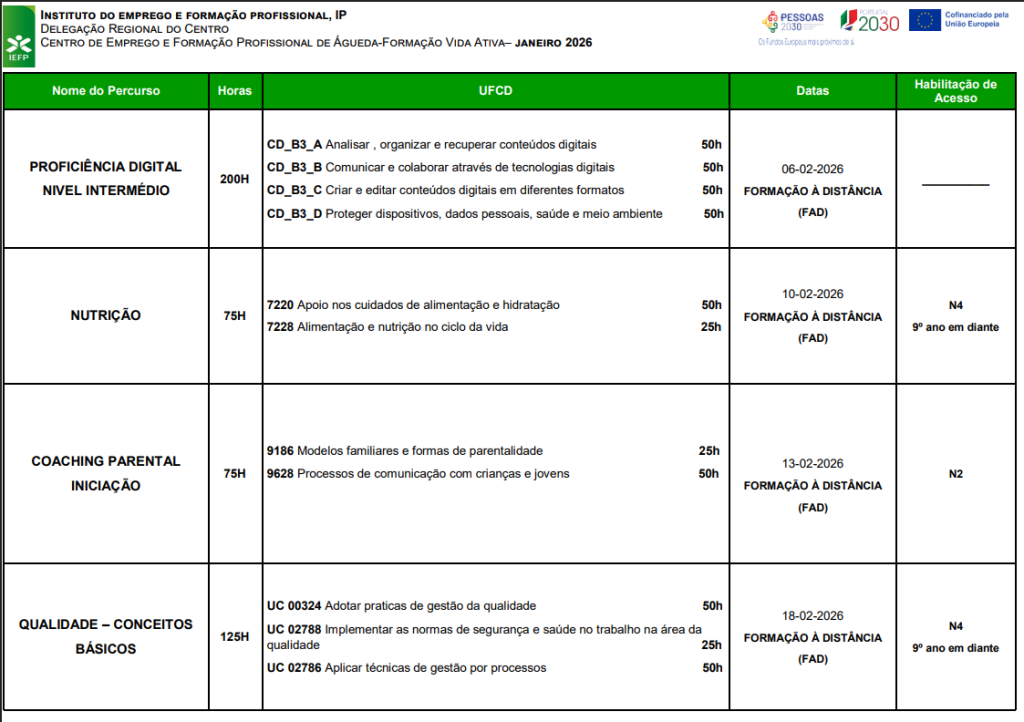Click the 125H hours cell
Viewport: 1024px width, 722px height.
235,636
